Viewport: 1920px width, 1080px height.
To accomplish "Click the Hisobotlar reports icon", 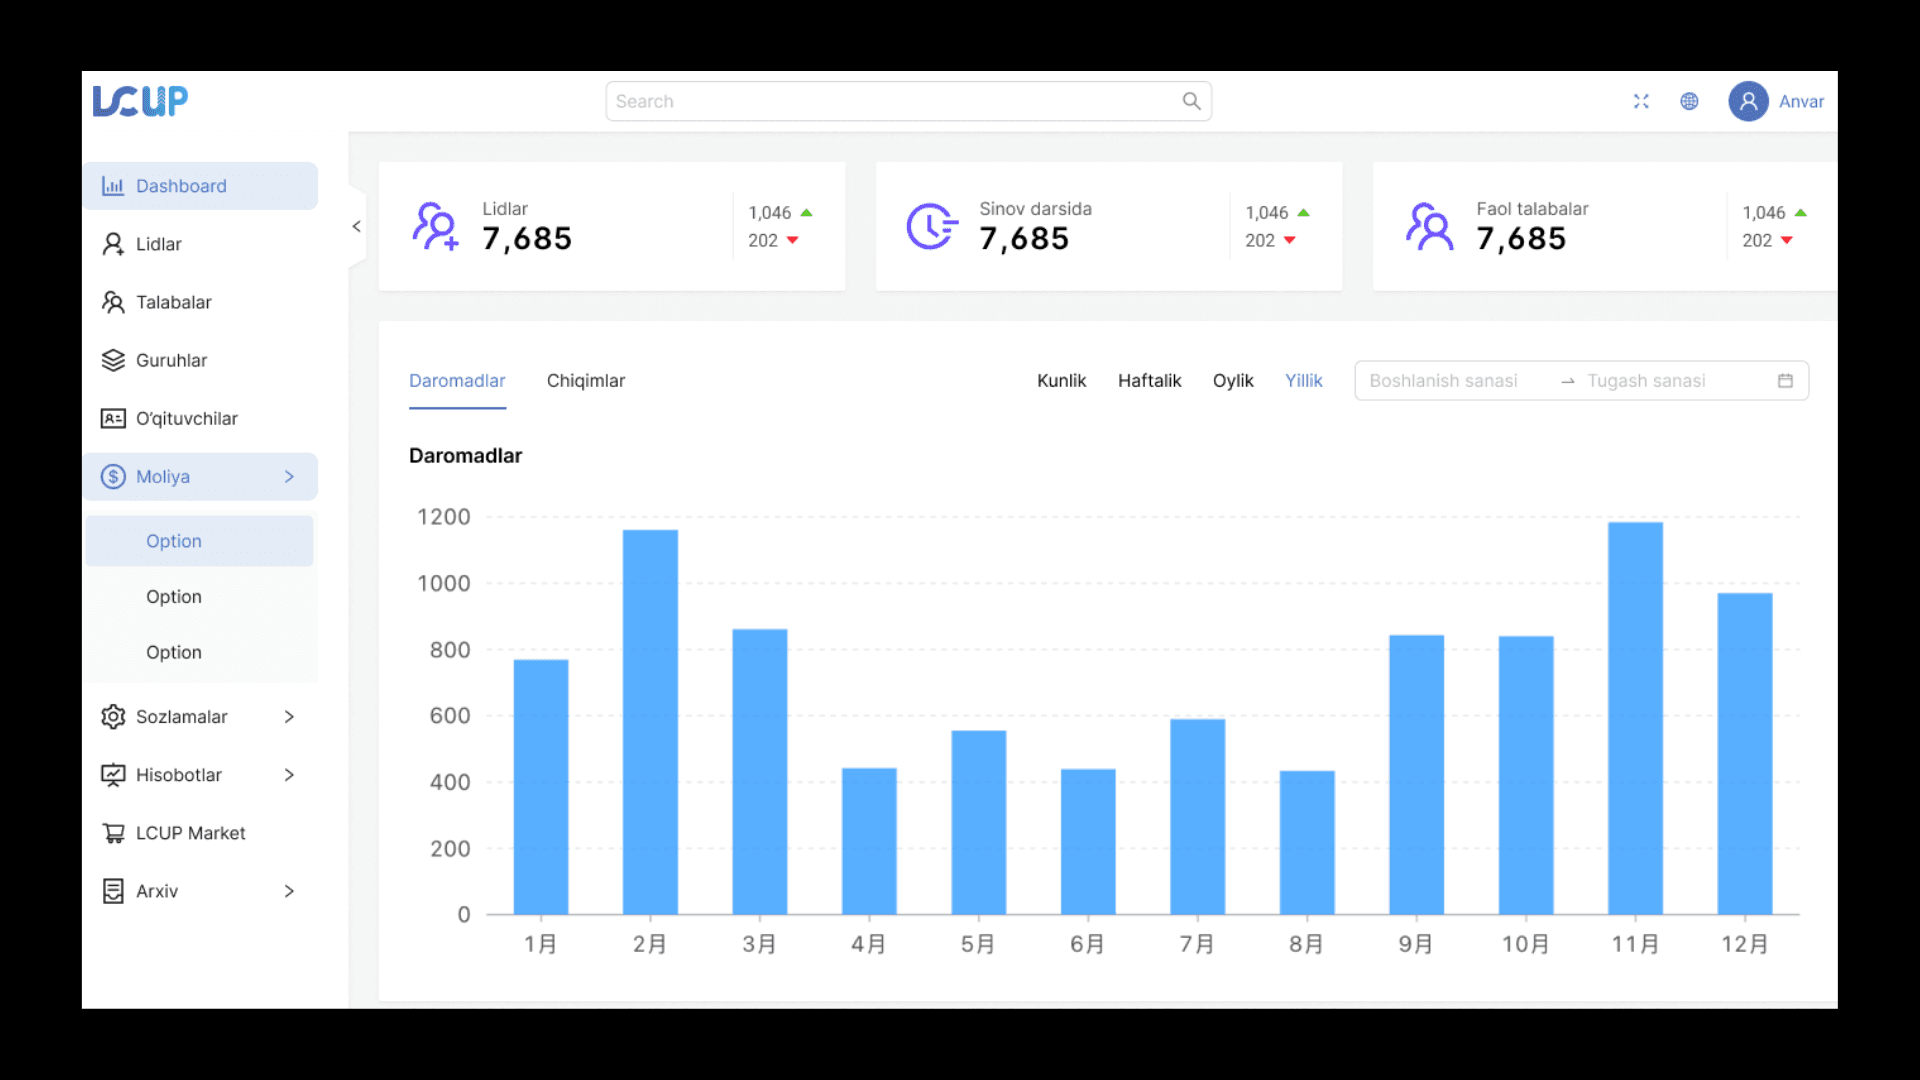I will coord(112,774).
